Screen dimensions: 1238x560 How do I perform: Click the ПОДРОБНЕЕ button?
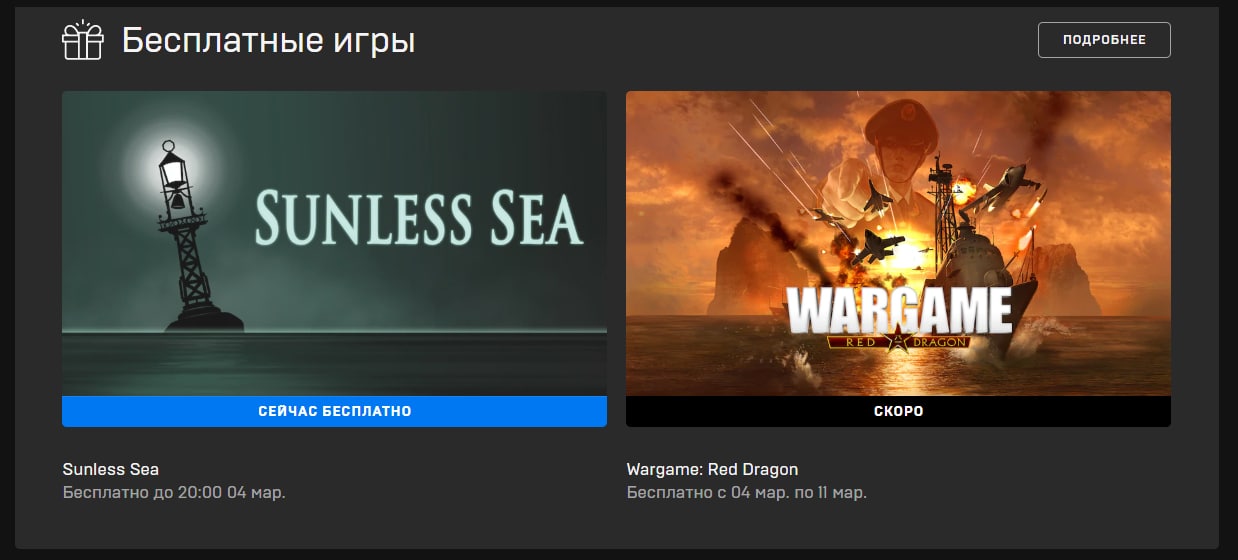coord(1104,40)
